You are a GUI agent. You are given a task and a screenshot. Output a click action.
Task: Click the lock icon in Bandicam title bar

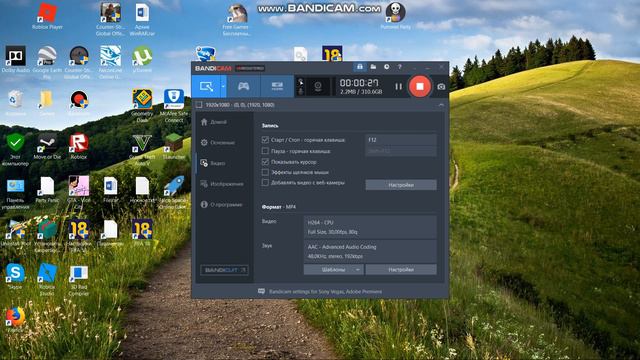coord(360,67)
